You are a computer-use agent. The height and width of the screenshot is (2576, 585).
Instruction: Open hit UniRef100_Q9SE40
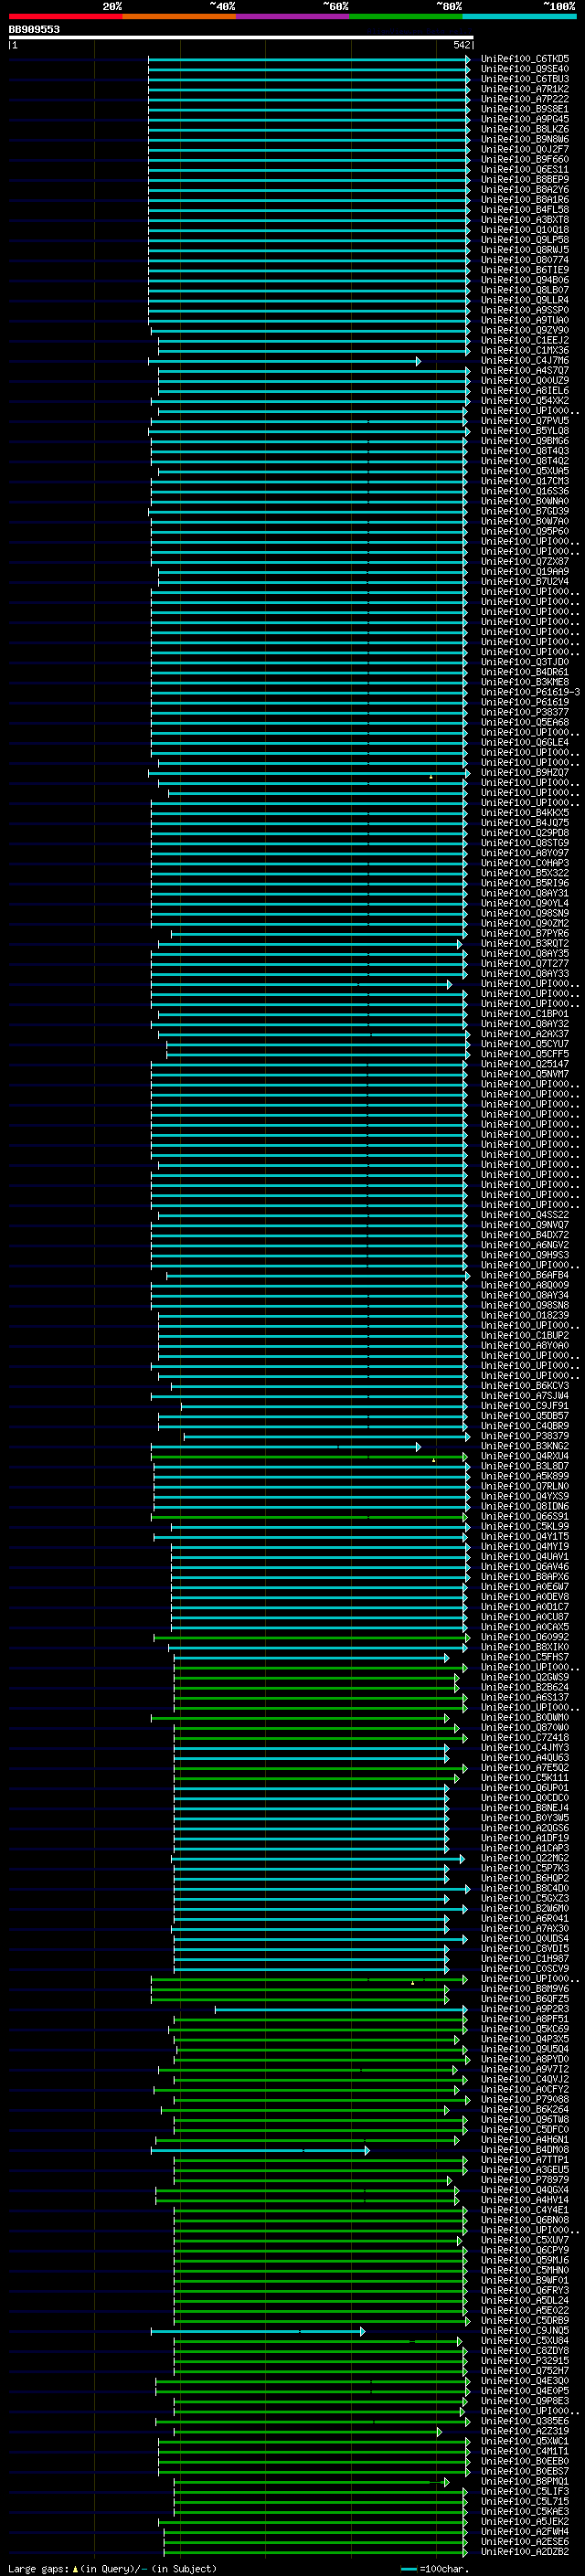525,69
